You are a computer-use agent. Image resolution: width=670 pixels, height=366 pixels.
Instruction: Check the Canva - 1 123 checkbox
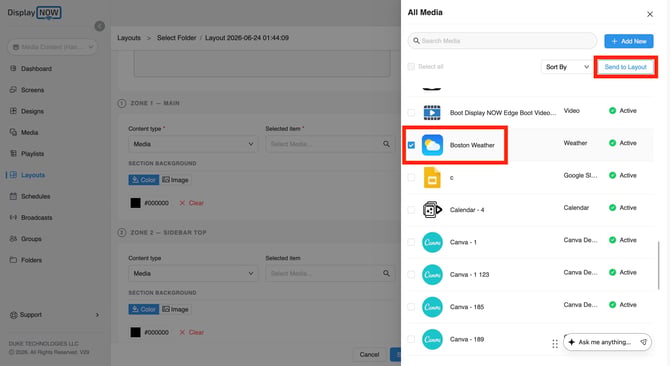(x=411, y=275)
